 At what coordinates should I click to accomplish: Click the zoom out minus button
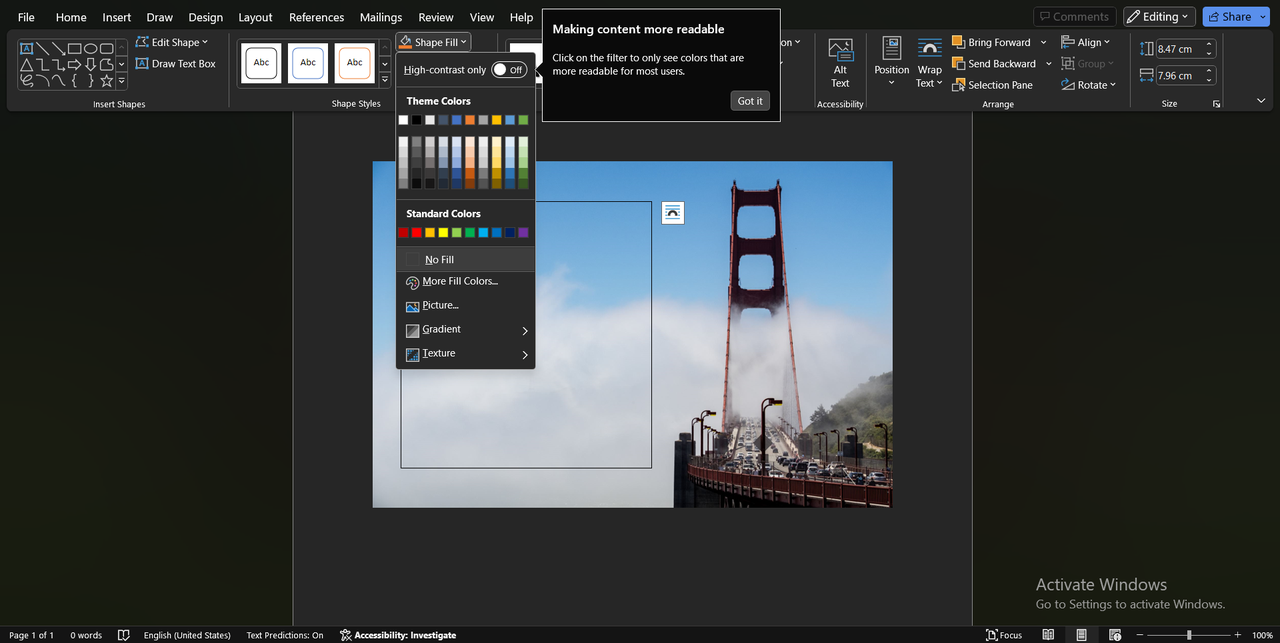[1140, 635]
